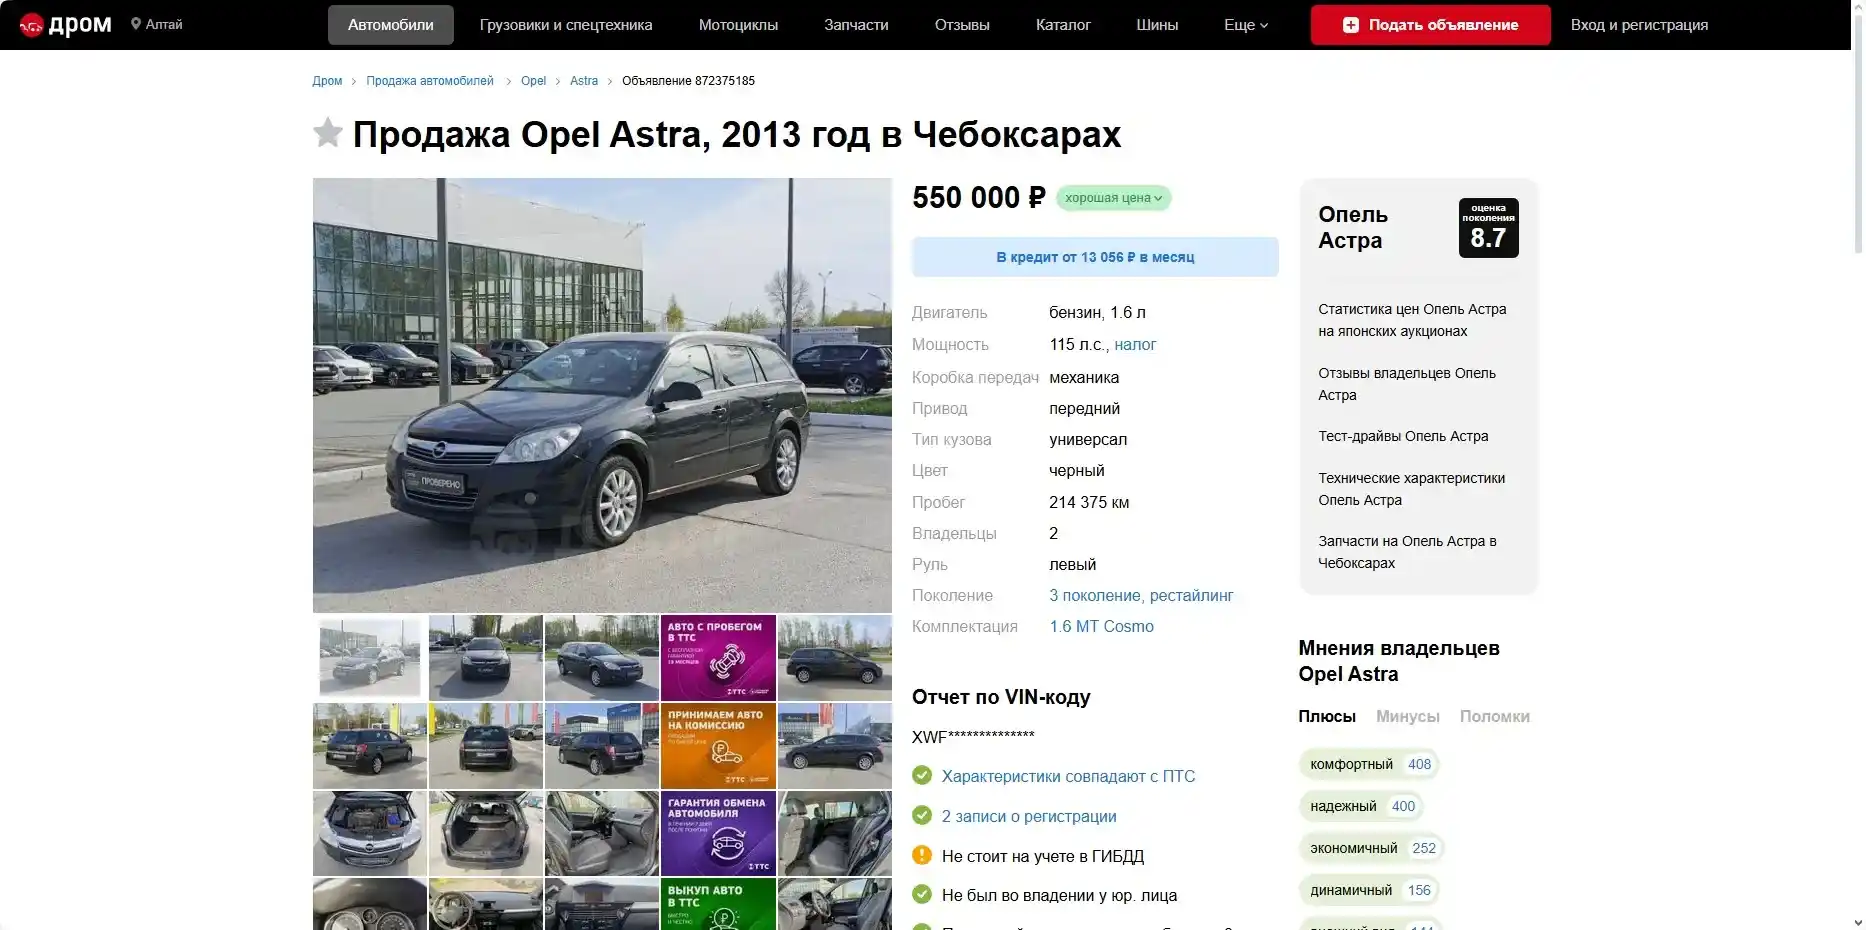Switch to the Минусы tab
Image resolution: width=1866 pixels, height=930 pixels.
pyautogui.click(x=1407, y=716)
